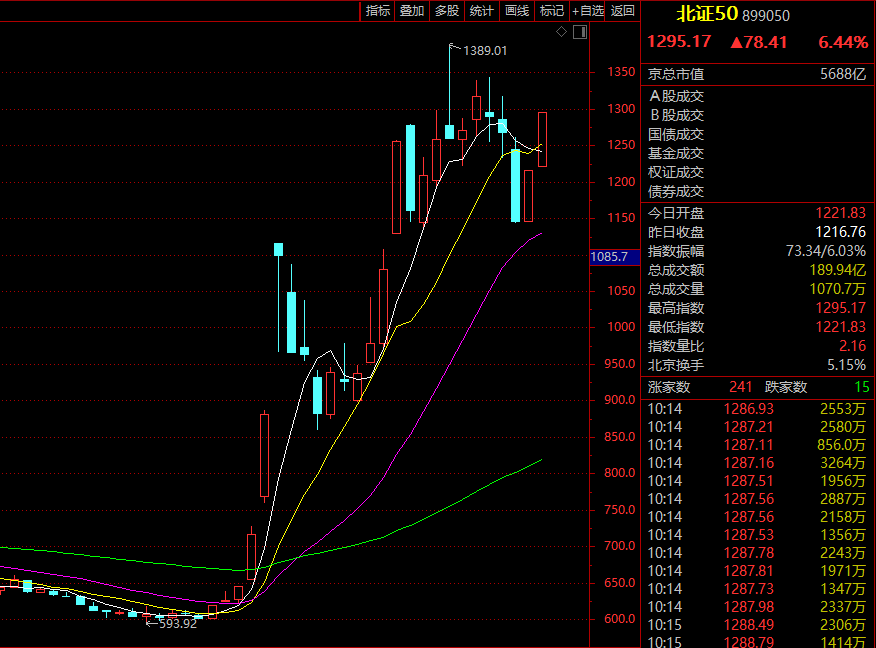Click the 标记 mark button
Viewport: 876px width, 648px height.
[551, 11]
